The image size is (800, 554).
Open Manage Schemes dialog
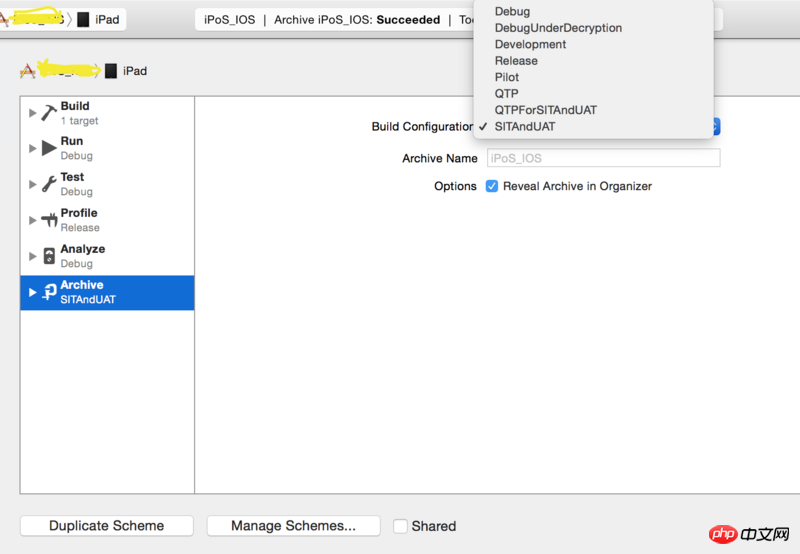click(293, 525)
